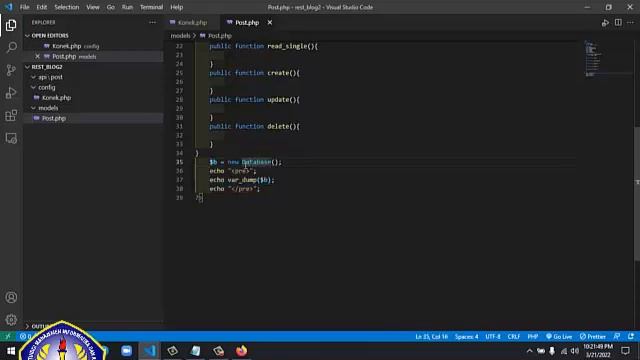This screenshot has width=640, height=360.
Task: Close Post.php in Open Editors list
Action: tap(38, 56)
